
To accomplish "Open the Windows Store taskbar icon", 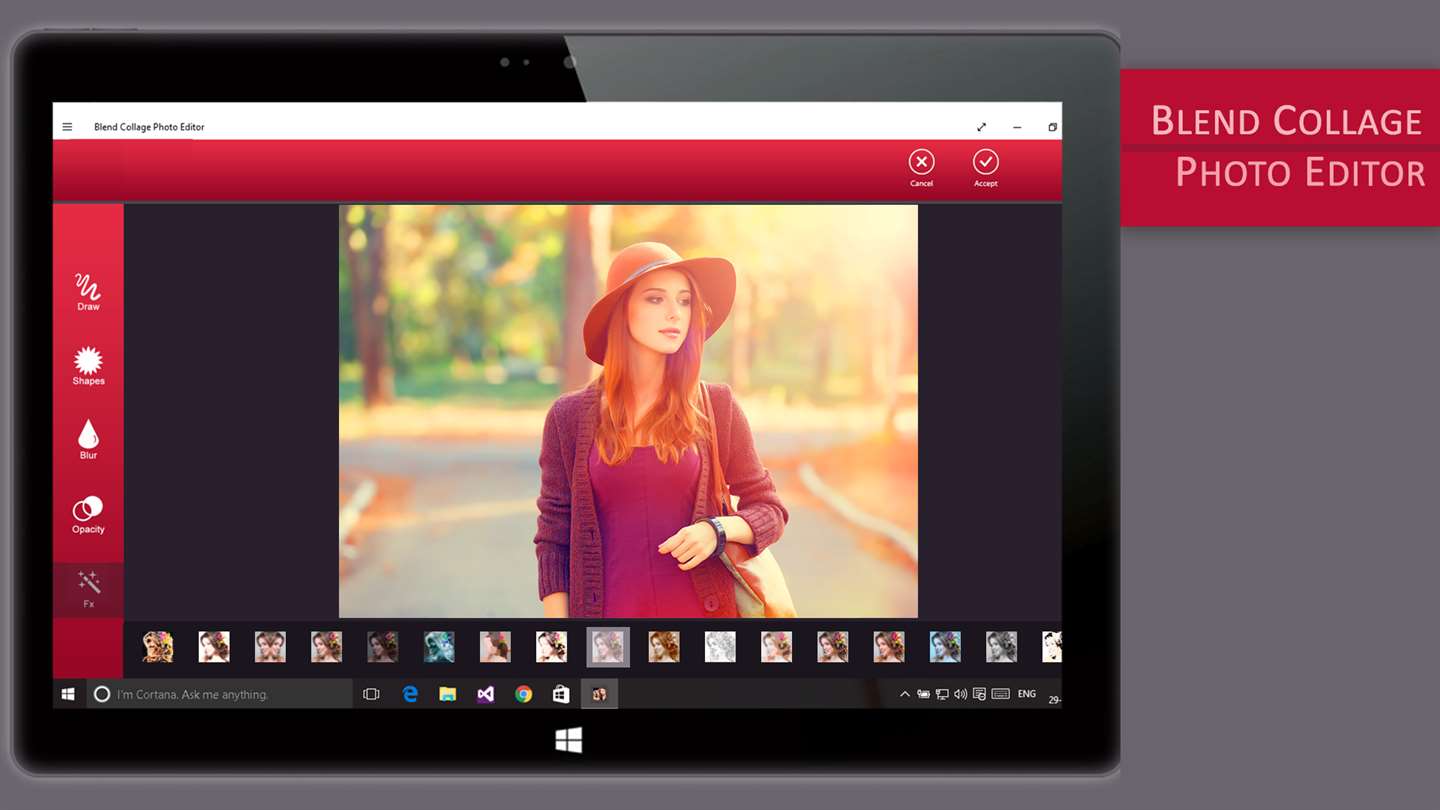I will tap(561, 694).
